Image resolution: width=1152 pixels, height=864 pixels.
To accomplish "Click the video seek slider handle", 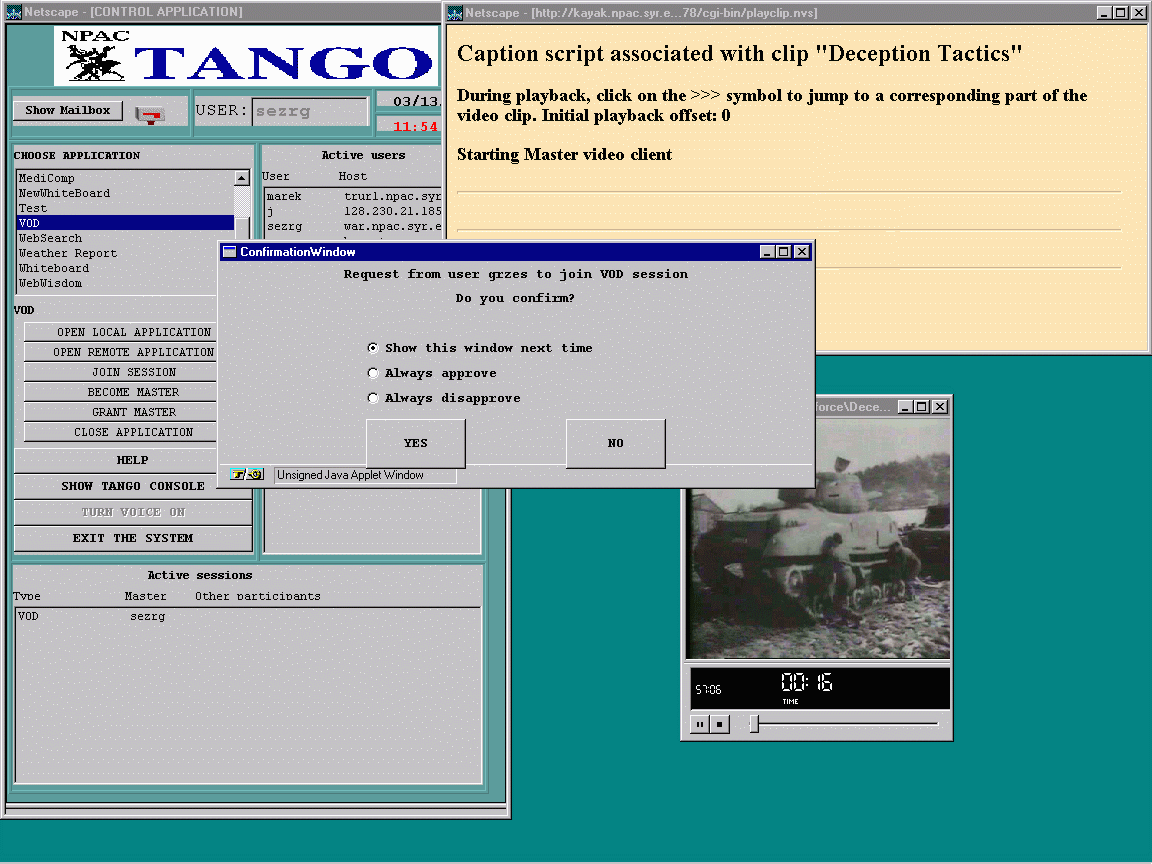I will coord(754,724).
